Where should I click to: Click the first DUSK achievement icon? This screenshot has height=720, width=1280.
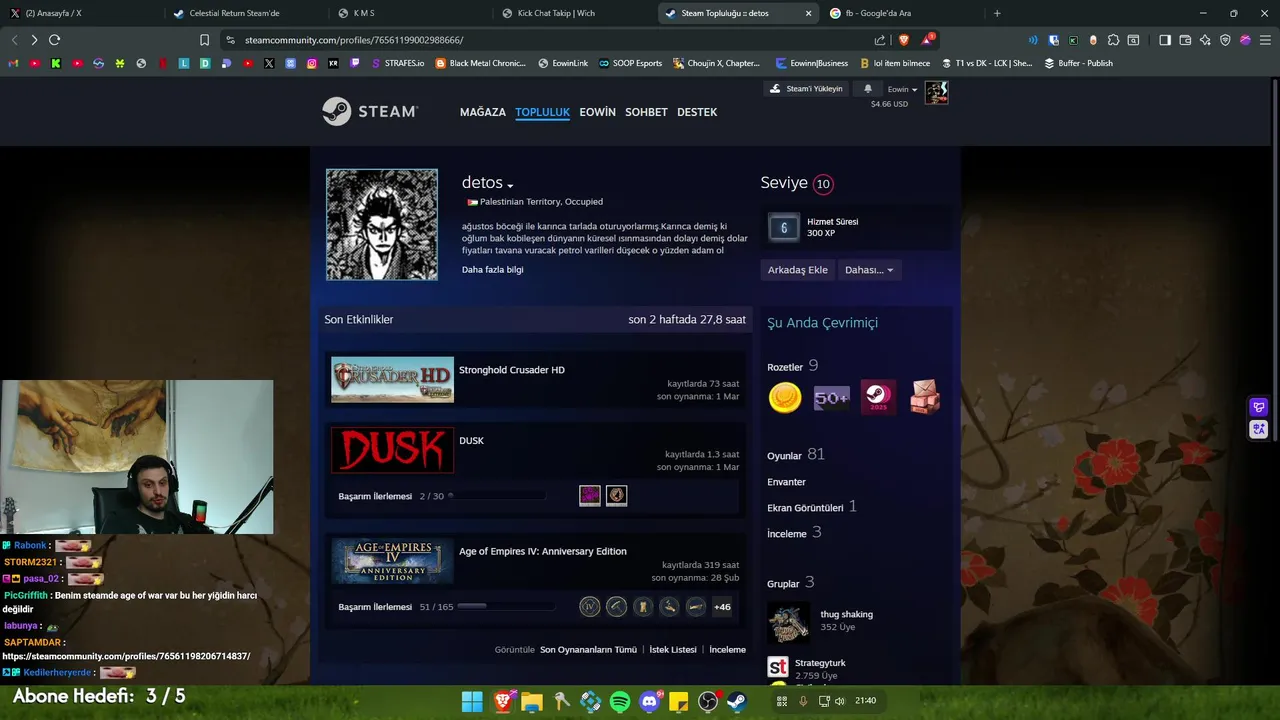590,495
